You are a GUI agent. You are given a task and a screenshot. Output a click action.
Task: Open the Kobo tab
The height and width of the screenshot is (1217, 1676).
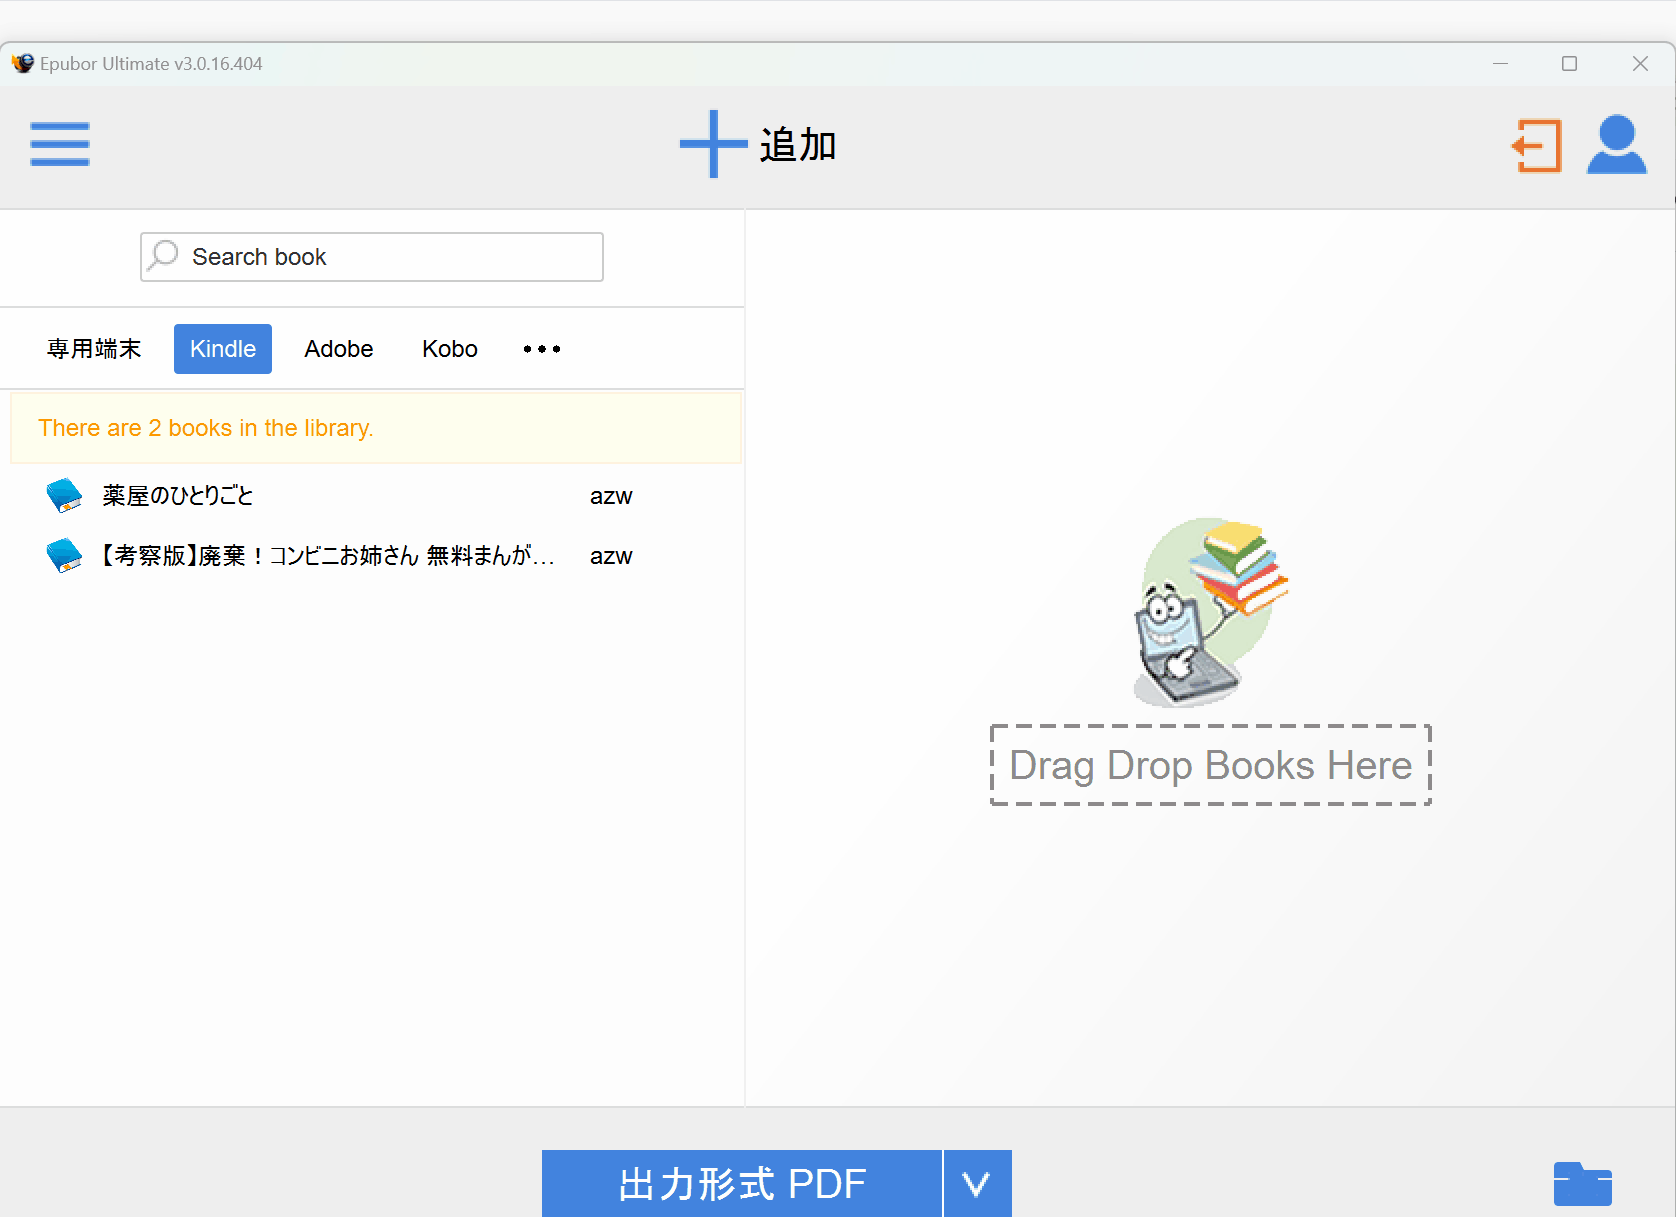450,349
